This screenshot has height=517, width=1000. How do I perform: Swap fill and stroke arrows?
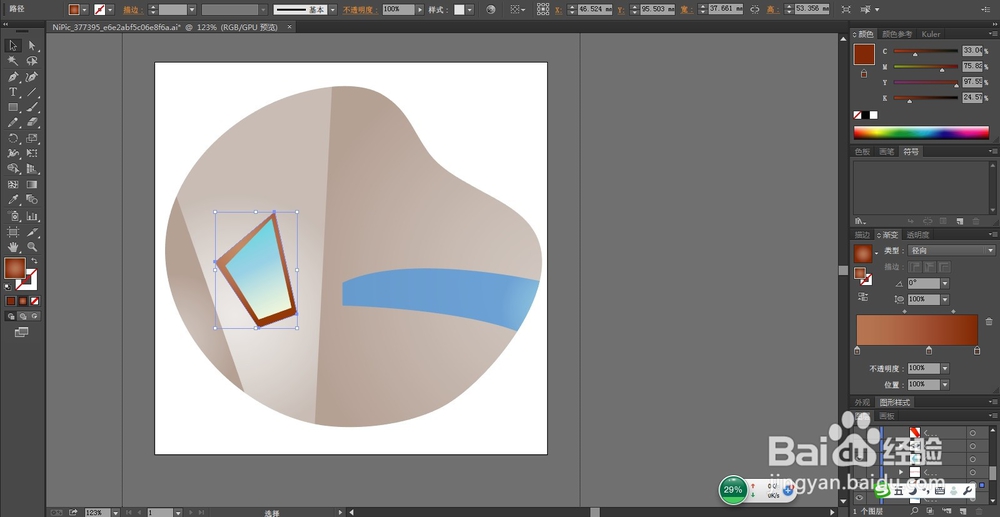click(x=34, y=261)
